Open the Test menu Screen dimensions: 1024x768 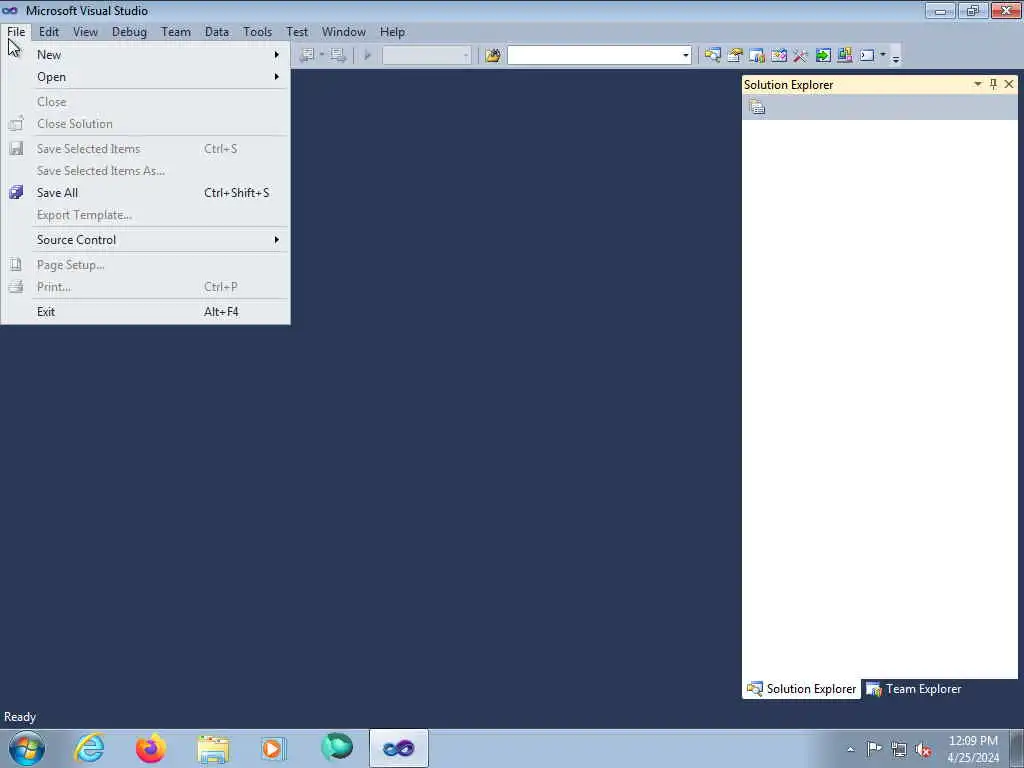(297, 31)
